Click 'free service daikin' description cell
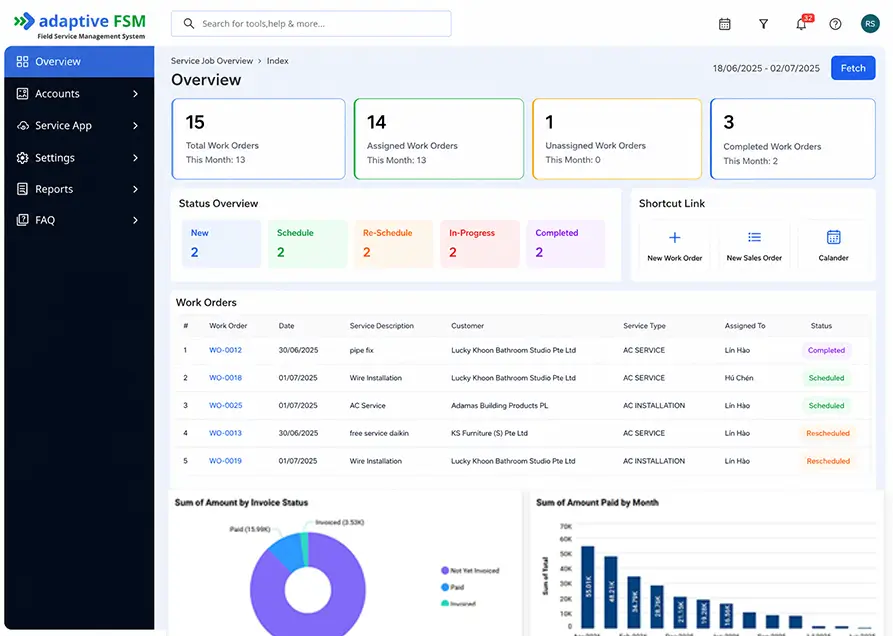 (x=379, y=433)
